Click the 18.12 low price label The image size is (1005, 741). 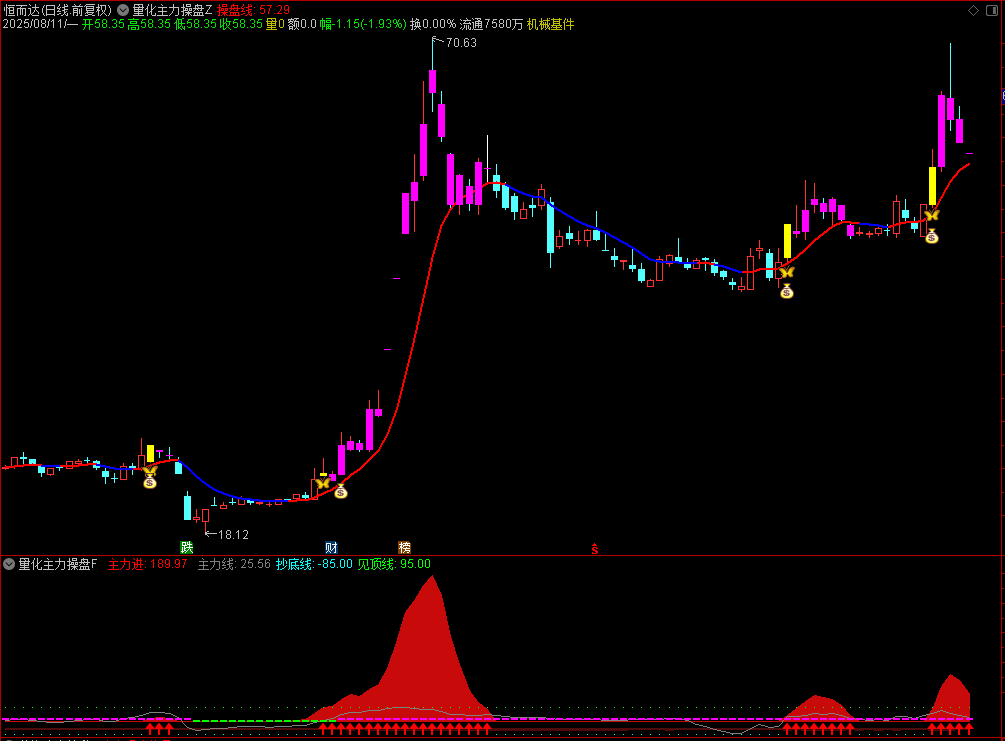point(233,535)
